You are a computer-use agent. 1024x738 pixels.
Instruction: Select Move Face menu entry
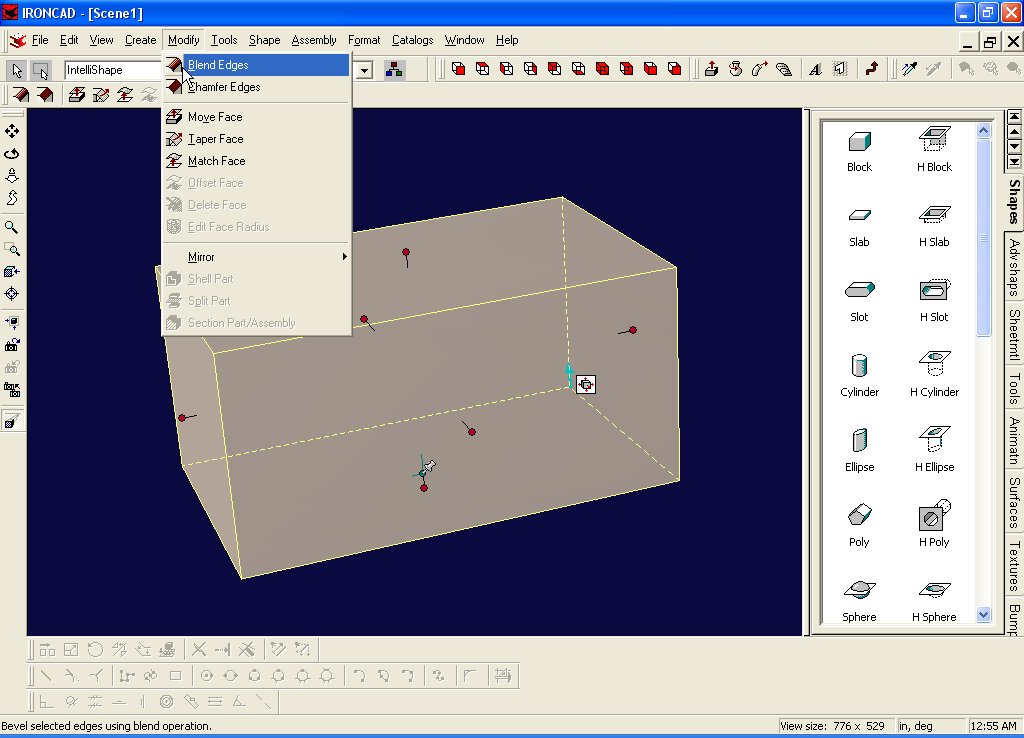pyautogui.click(x=256, y=117)
